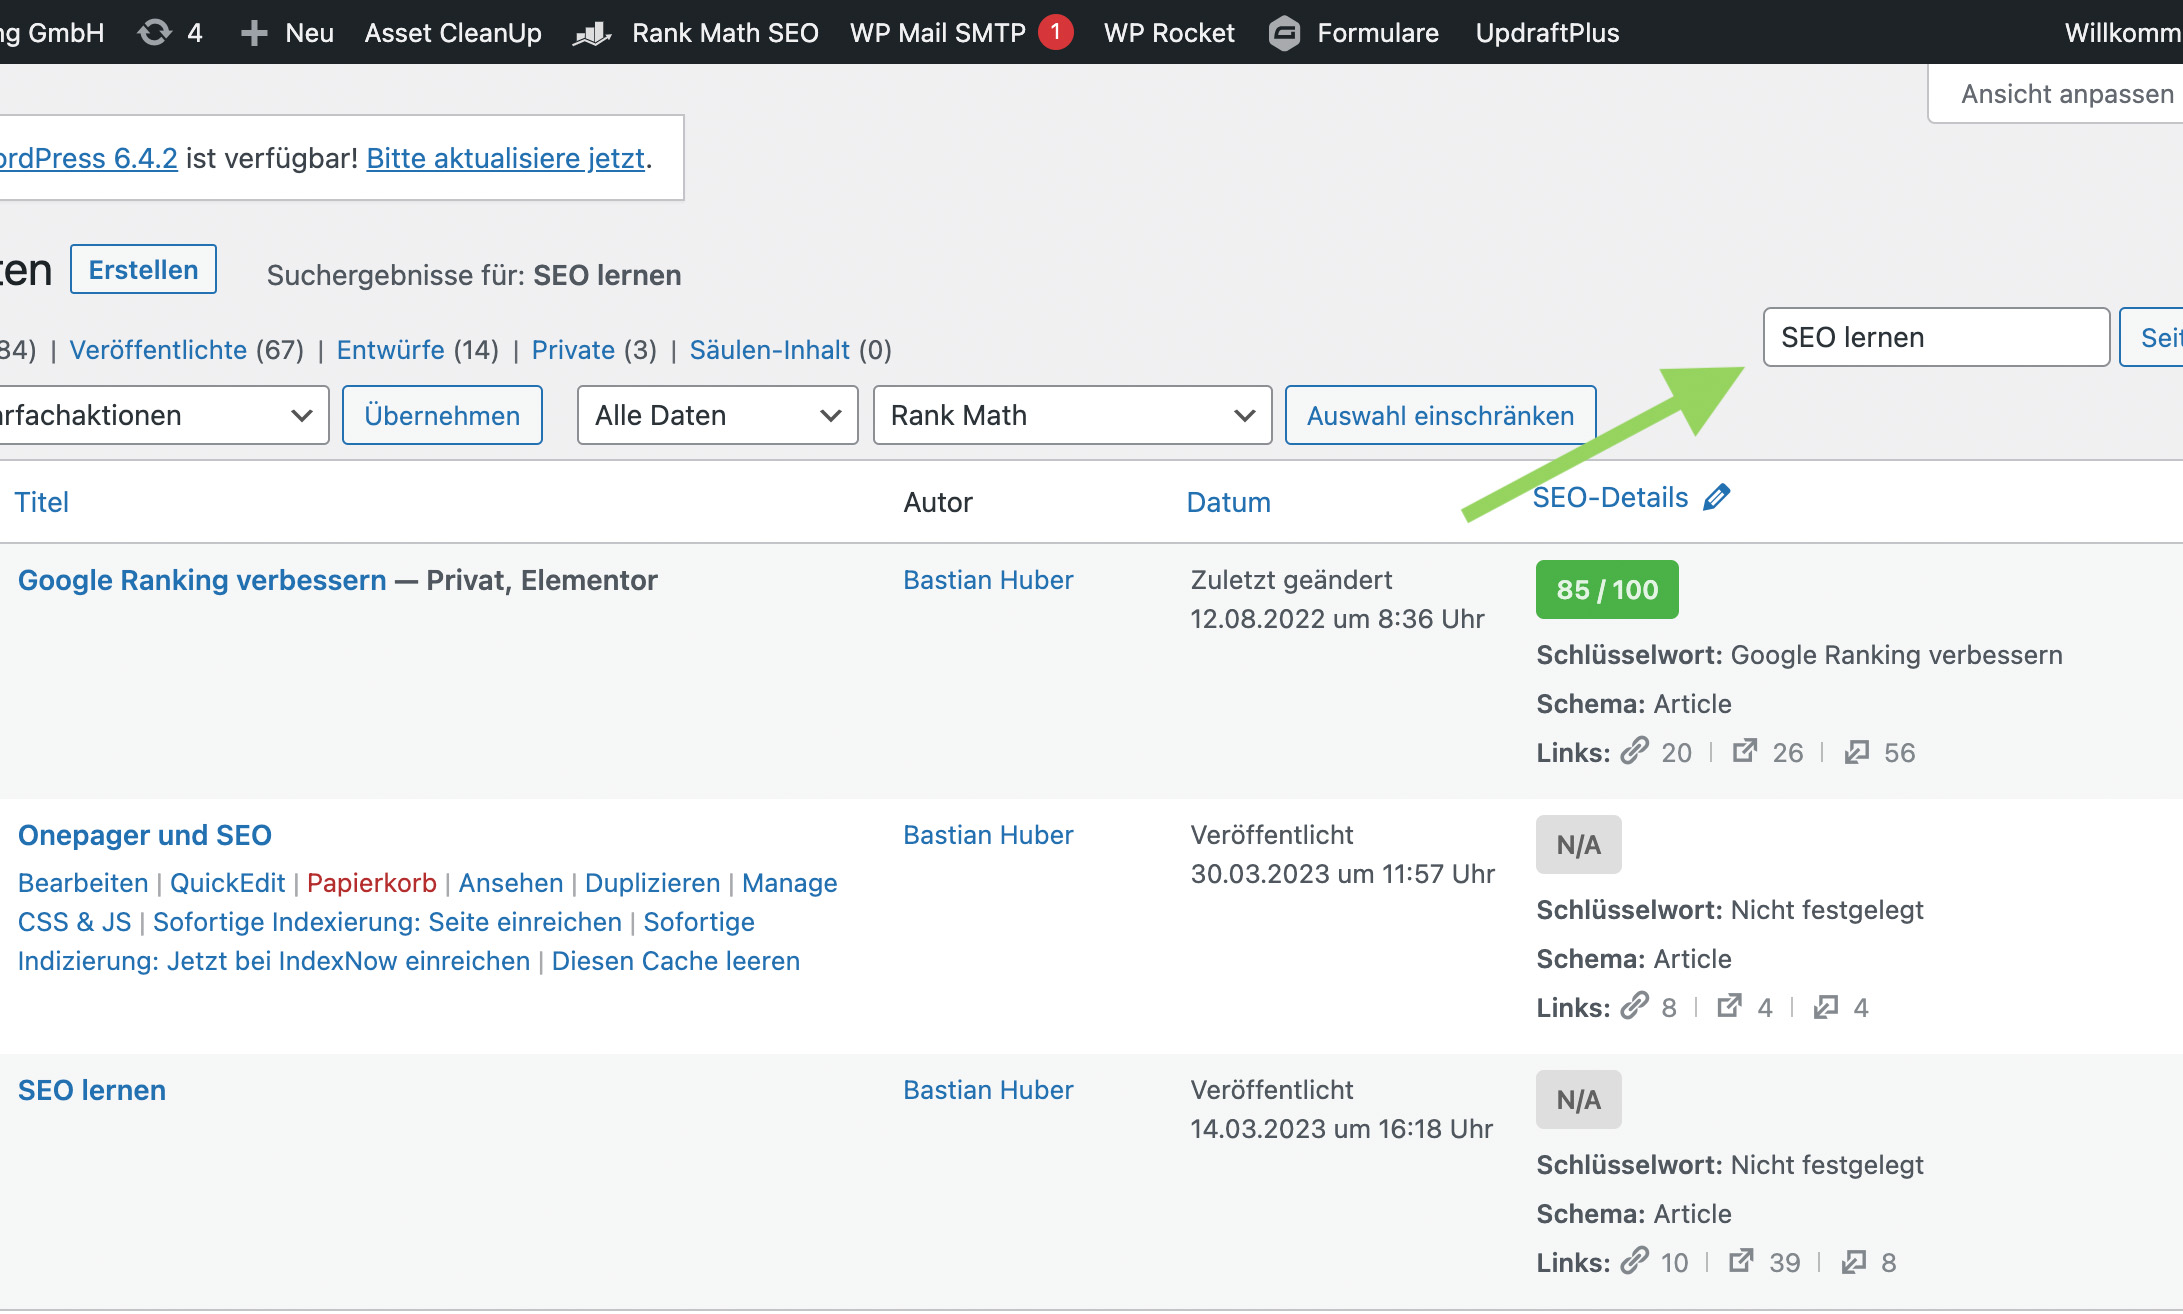Click Auswahl einschränken button
This screenshot has width=2183, height=1314.
pos(1440,415)
